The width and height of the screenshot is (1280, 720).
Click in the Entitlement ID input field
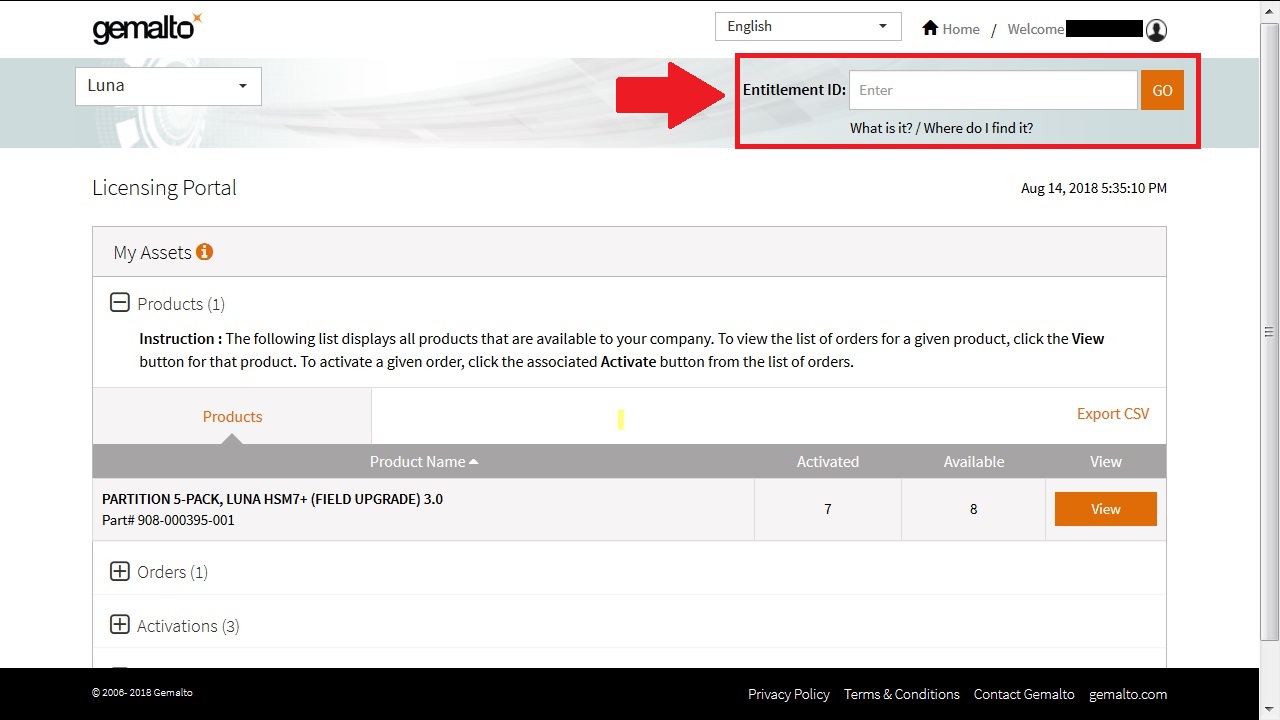tap(992, 90)
